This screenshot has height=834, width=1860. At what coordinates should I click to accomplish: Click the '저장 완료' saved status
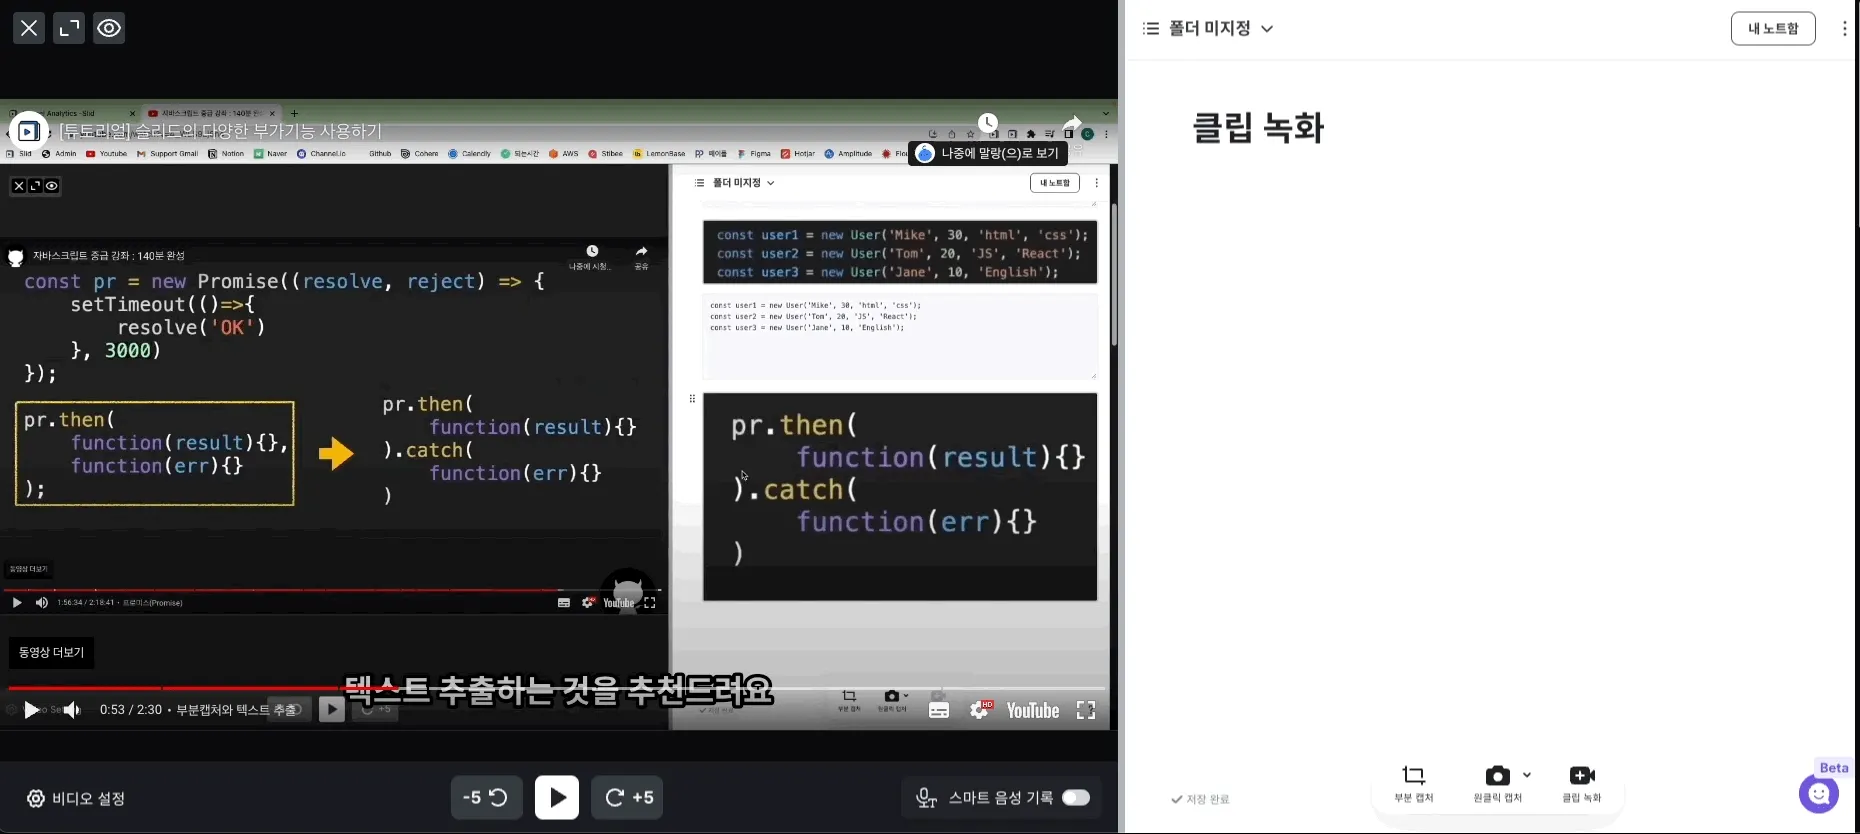pyautogui.click(x=1200, y=799)
